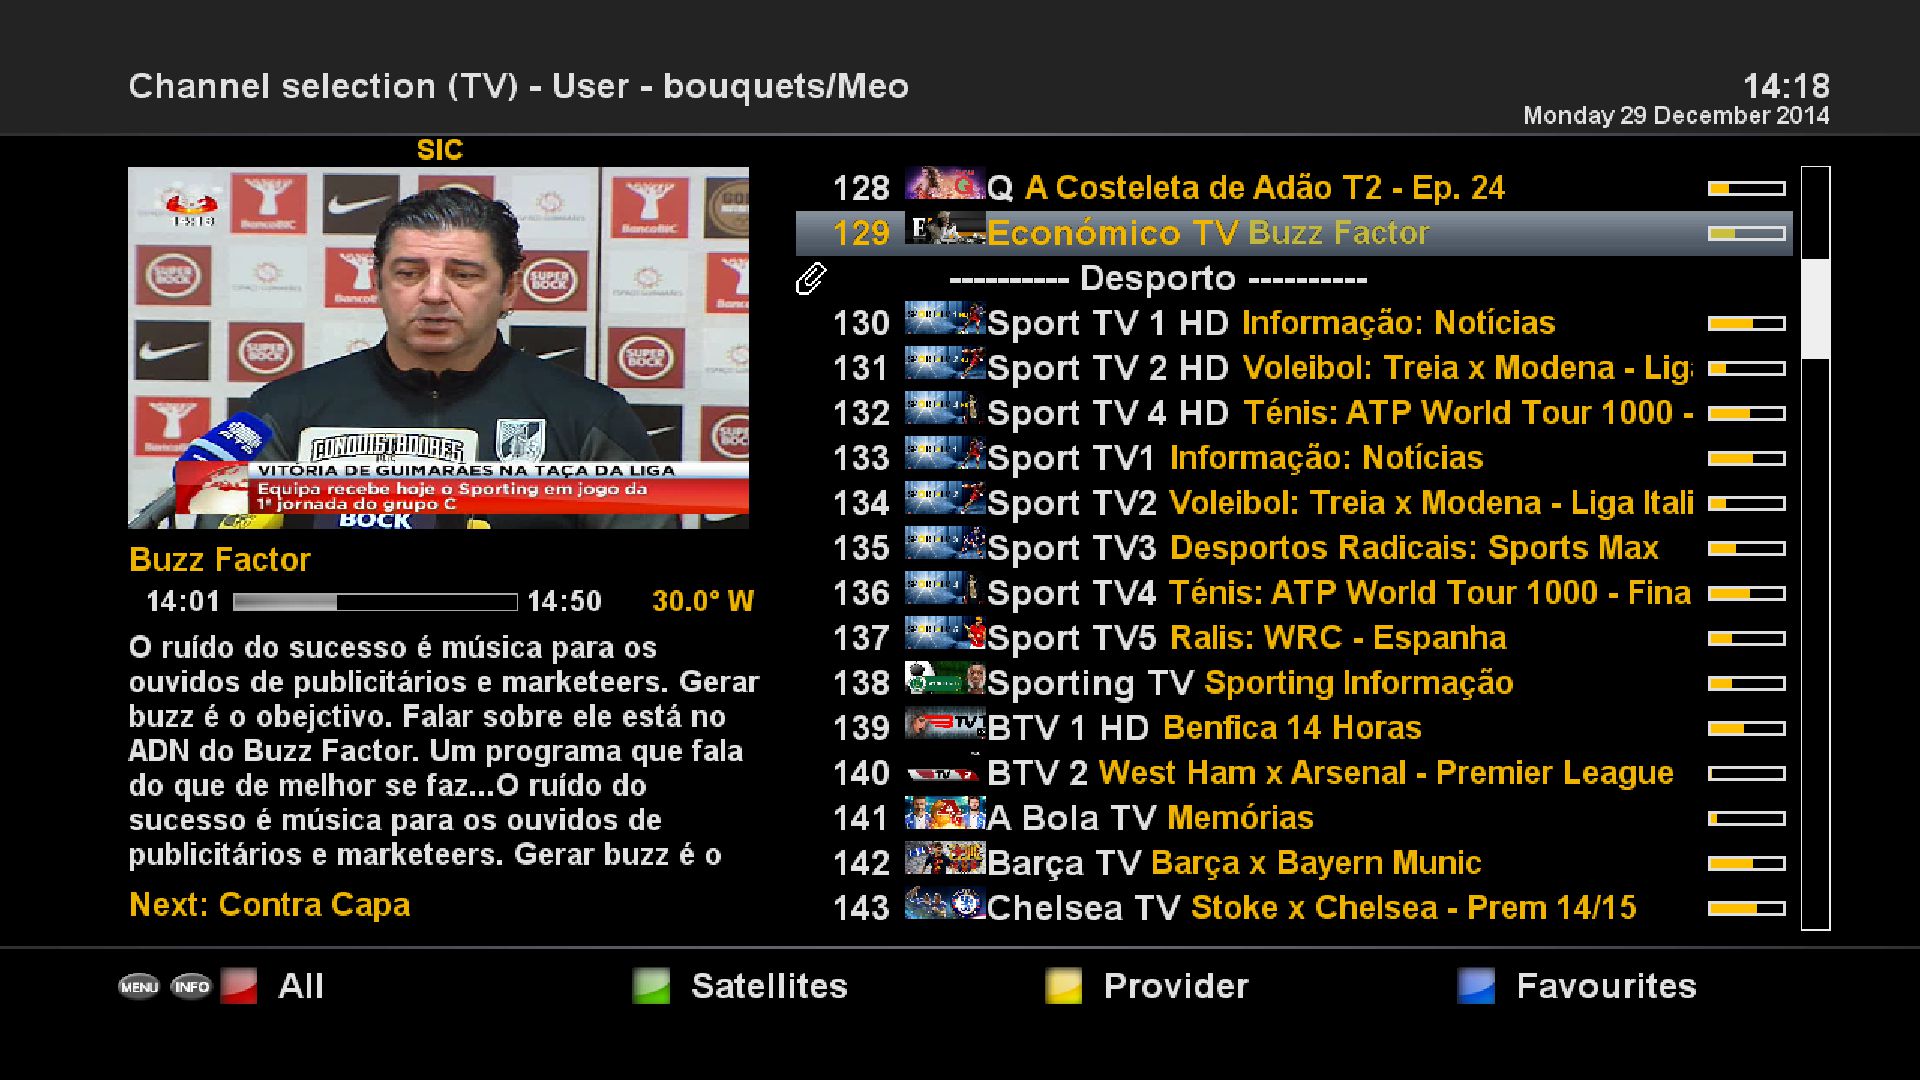Select the Chelsea TV channel logo
Screen dimensions: 1920x1080
click(x=945, y=903)
